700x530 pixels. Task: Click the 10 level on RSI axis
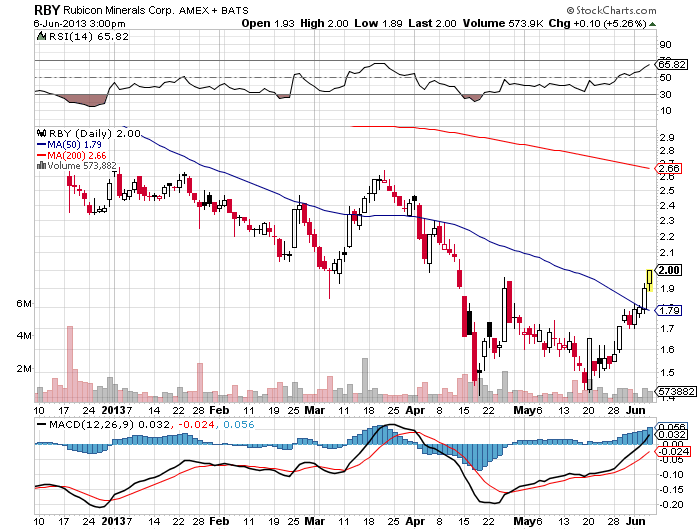(665, 111)
